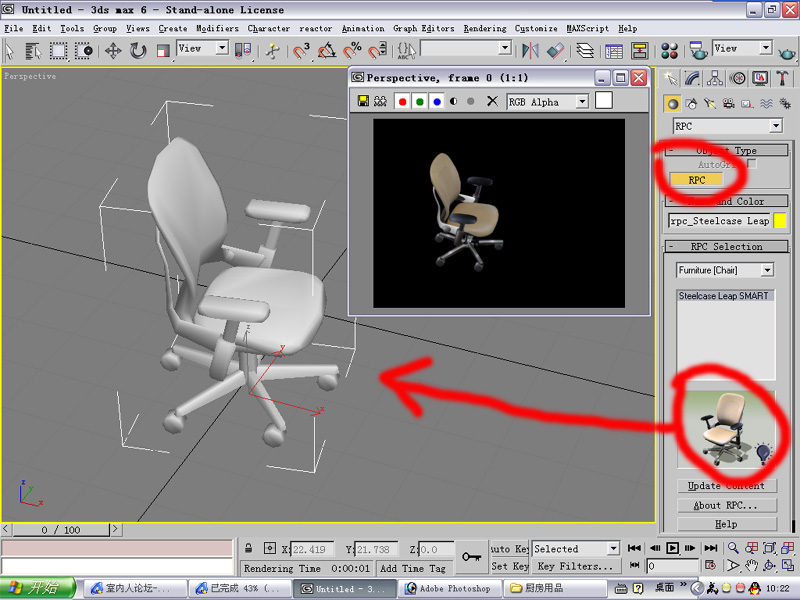Open the Schematic View

(639, 51)
